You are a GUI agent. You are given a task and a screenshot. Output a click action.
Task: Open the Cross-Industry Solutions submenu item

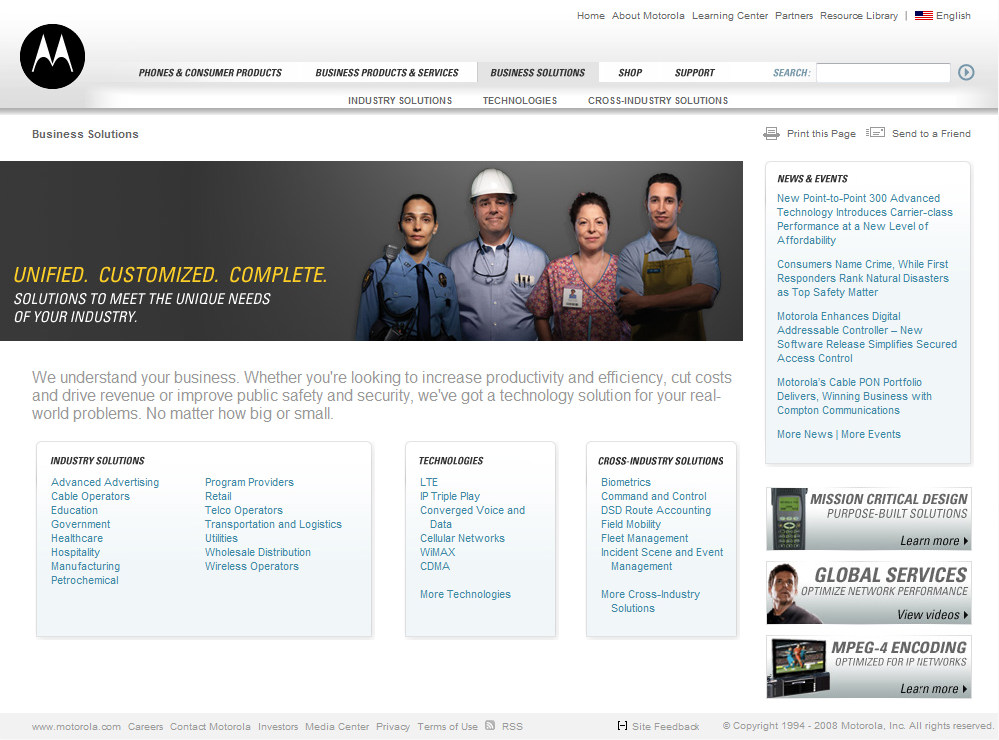coord(658,101)
